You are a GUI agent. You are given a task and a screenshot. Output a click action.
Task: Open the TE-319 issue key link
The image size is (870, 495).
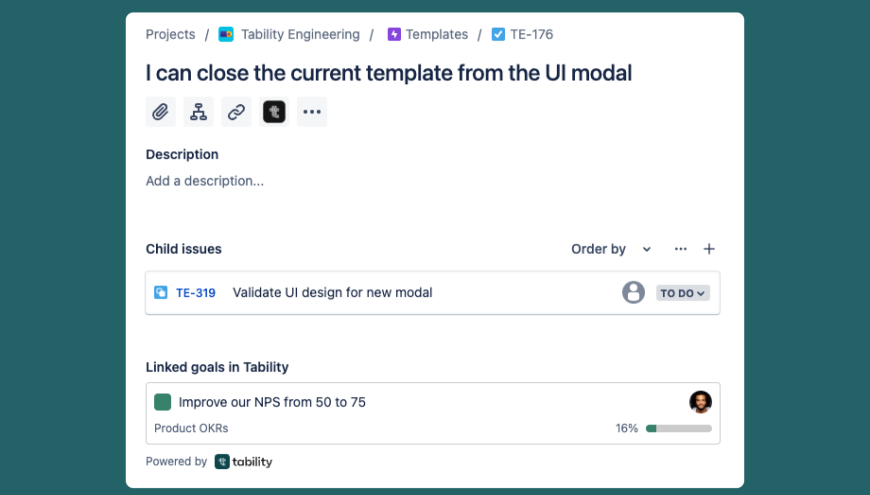click(196, 293)
